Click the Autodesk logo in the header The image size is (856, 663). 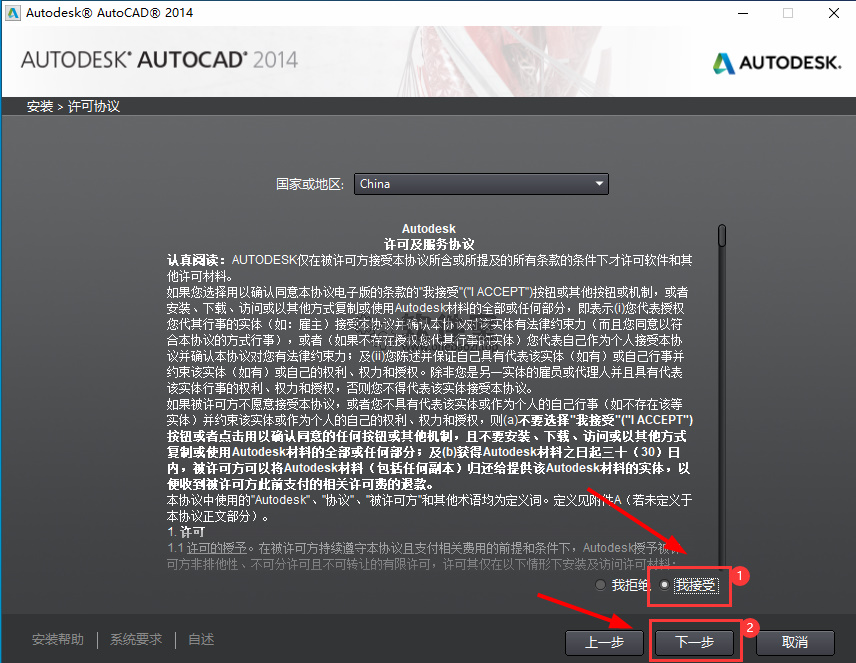tap(777, 63)
